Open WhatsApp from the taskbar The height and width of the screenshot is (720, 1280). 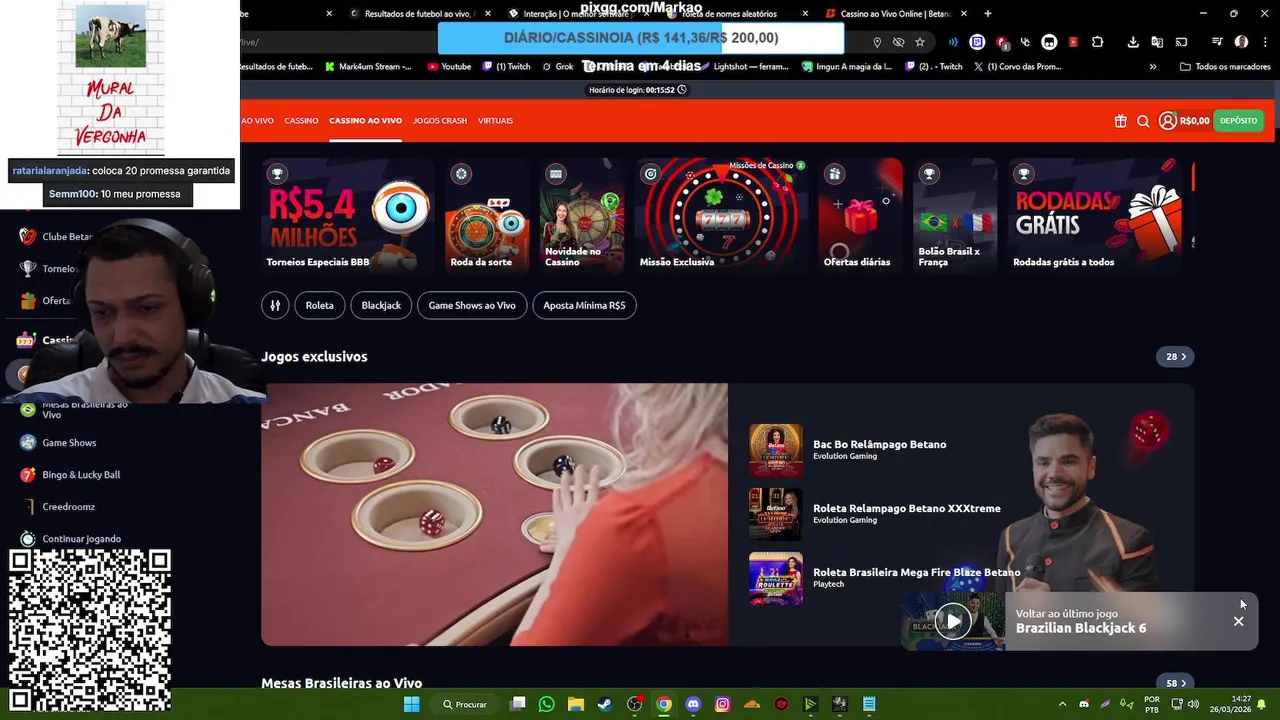tap(546, 704)
